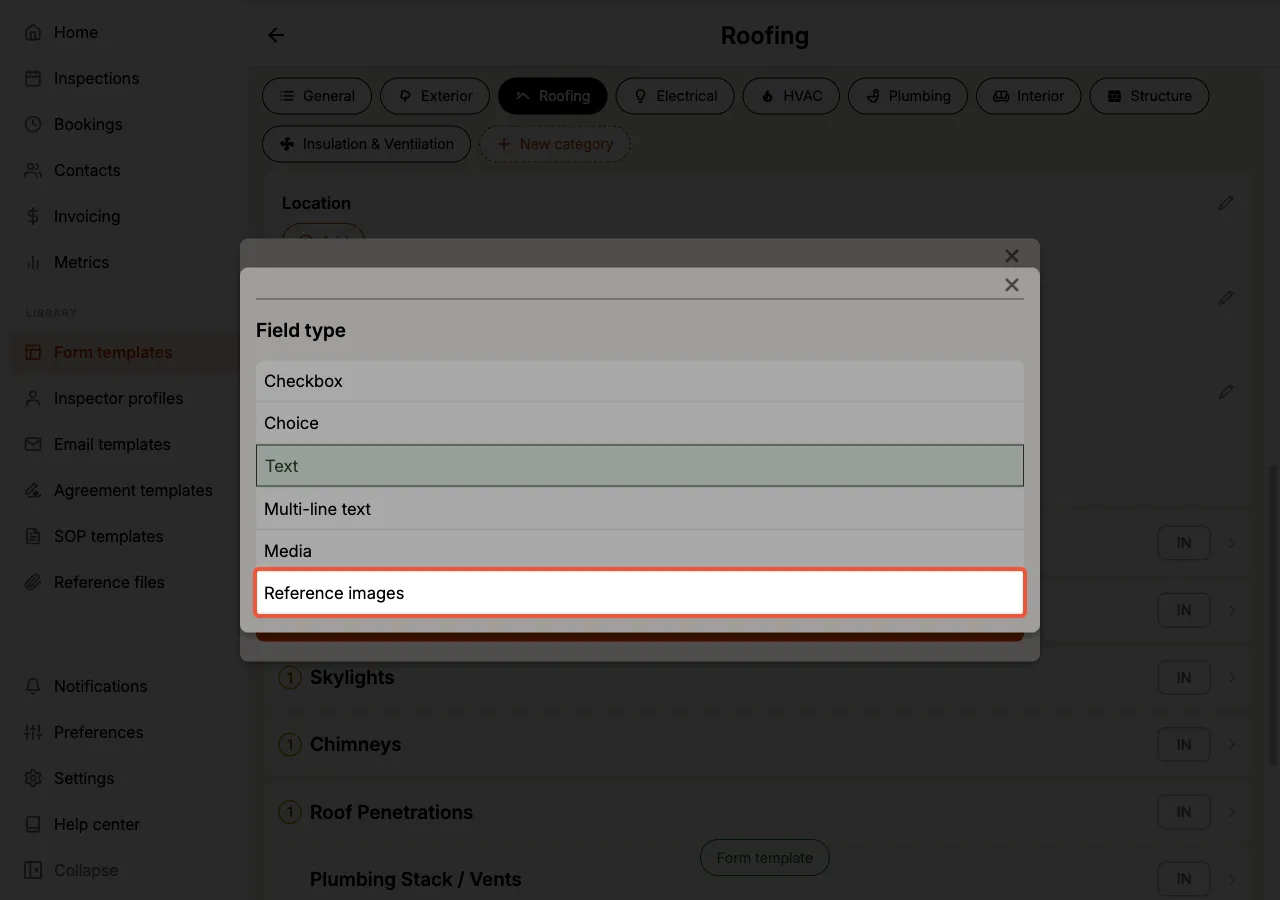
Task: Click the Help center book icon
Action: click(x=33, y=824)
